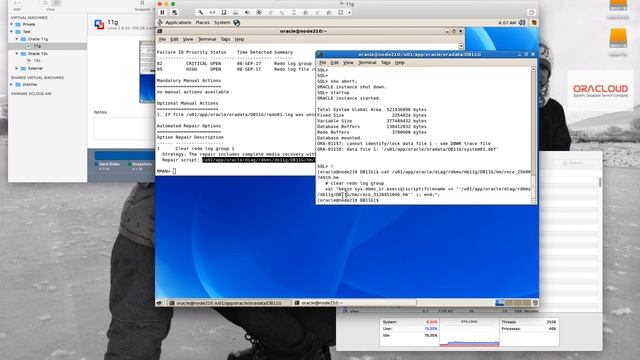Open the GNOME Places menu

tap(202, 23)
